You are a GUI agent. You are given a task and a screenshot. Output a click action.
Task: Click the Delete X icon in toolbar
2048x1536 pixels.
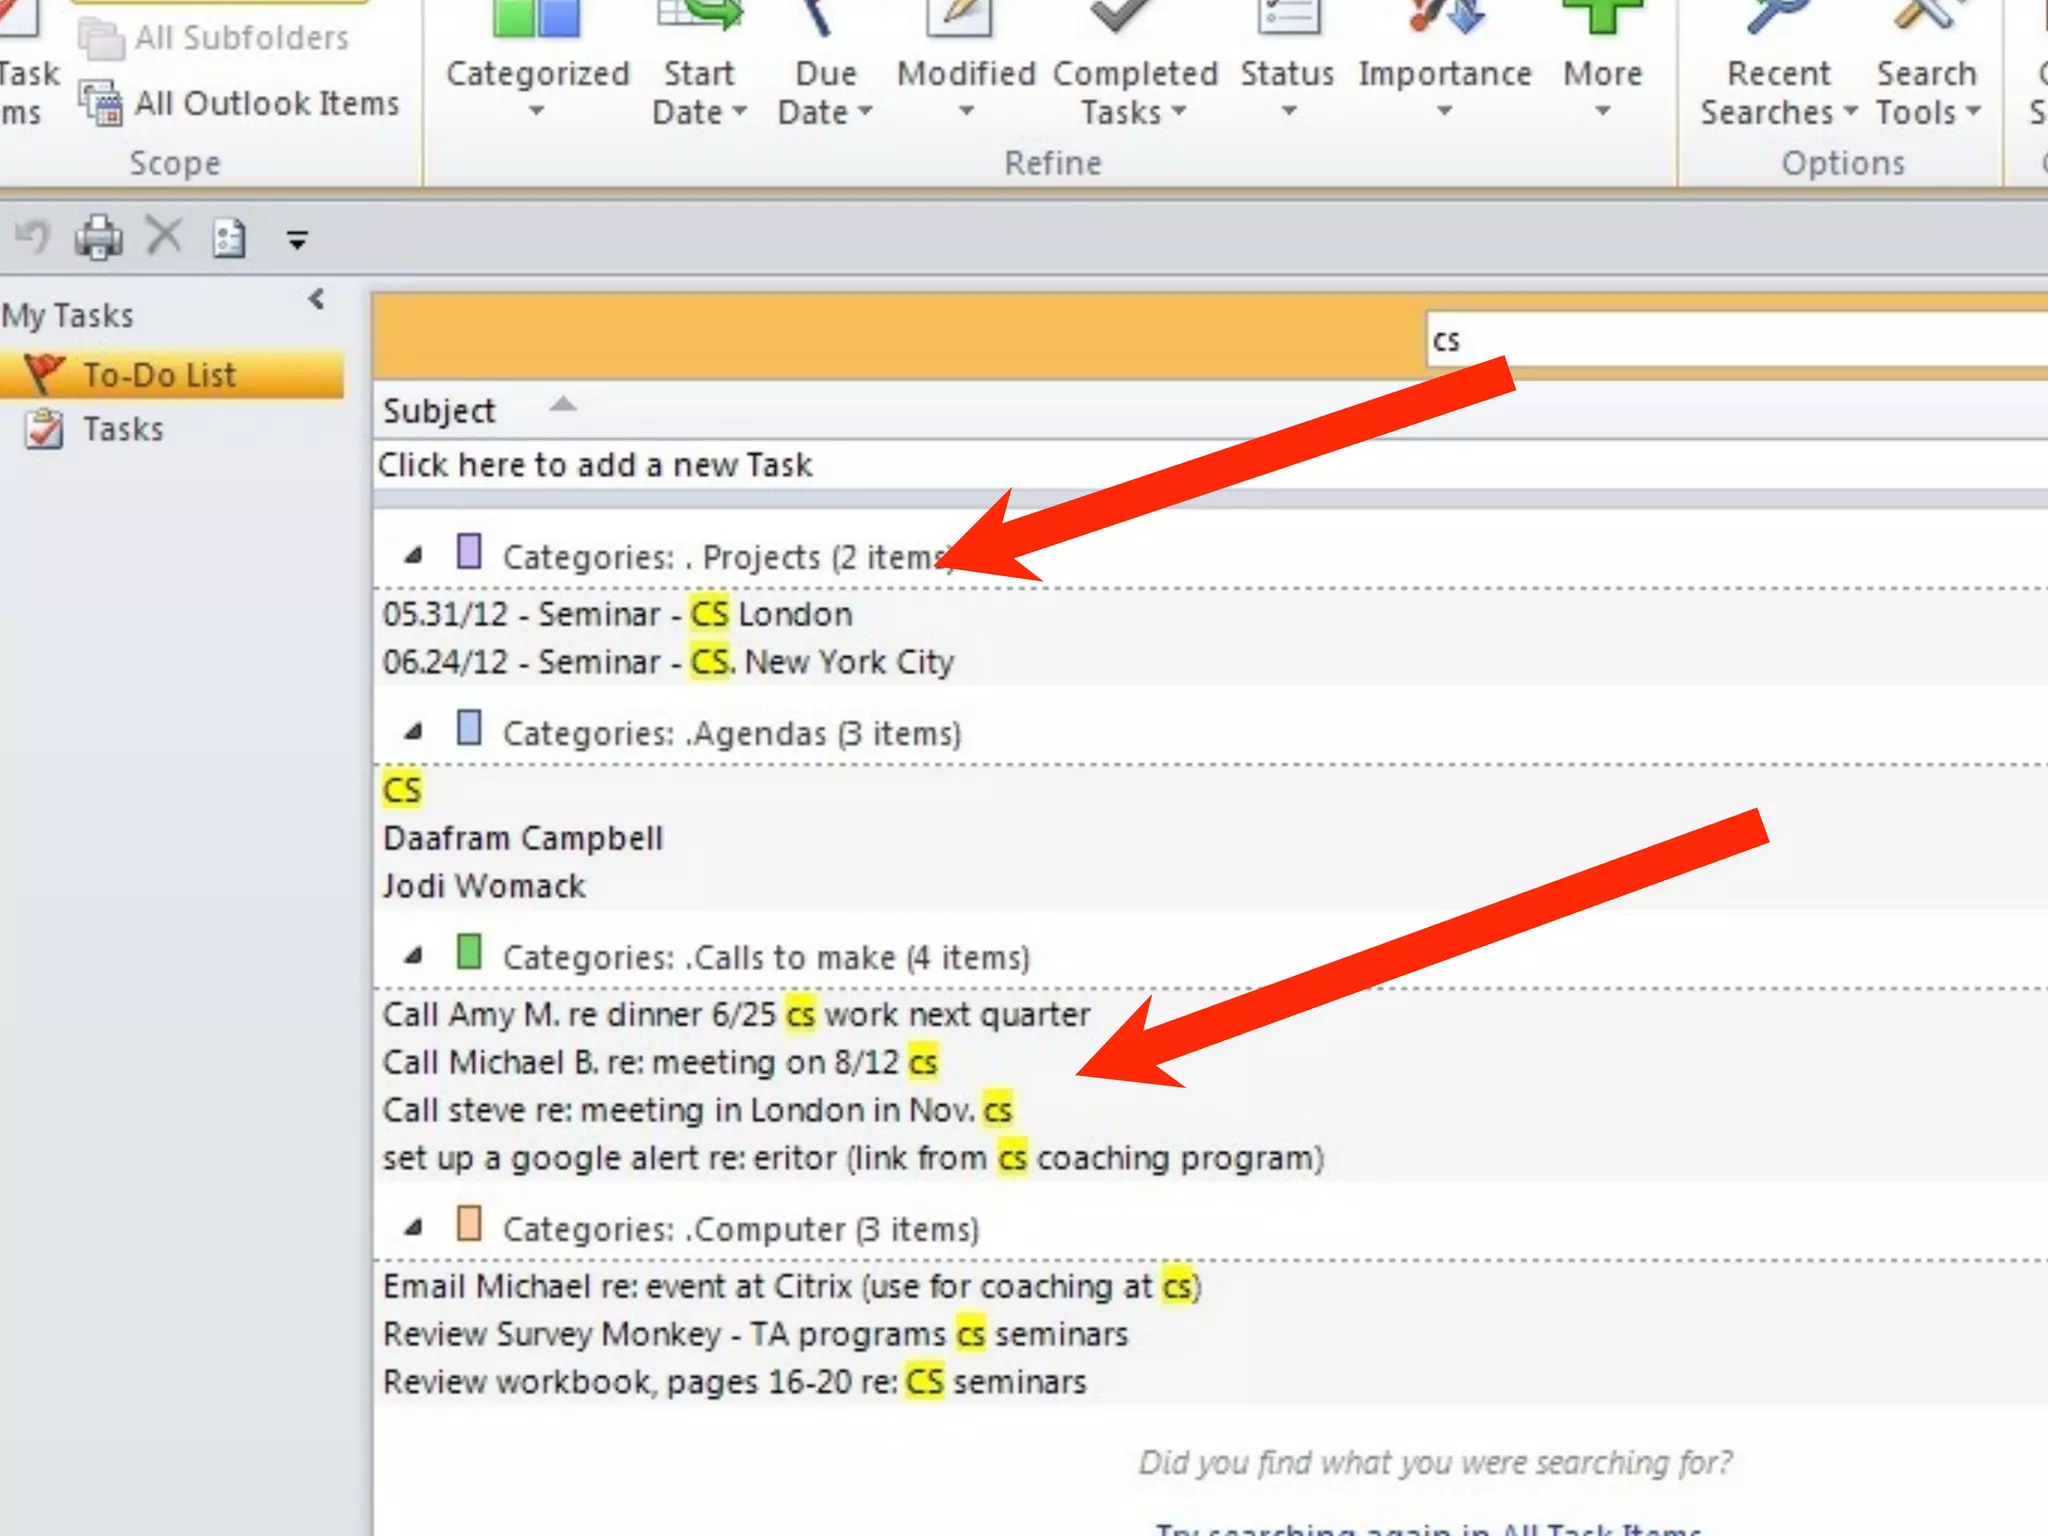164,237
